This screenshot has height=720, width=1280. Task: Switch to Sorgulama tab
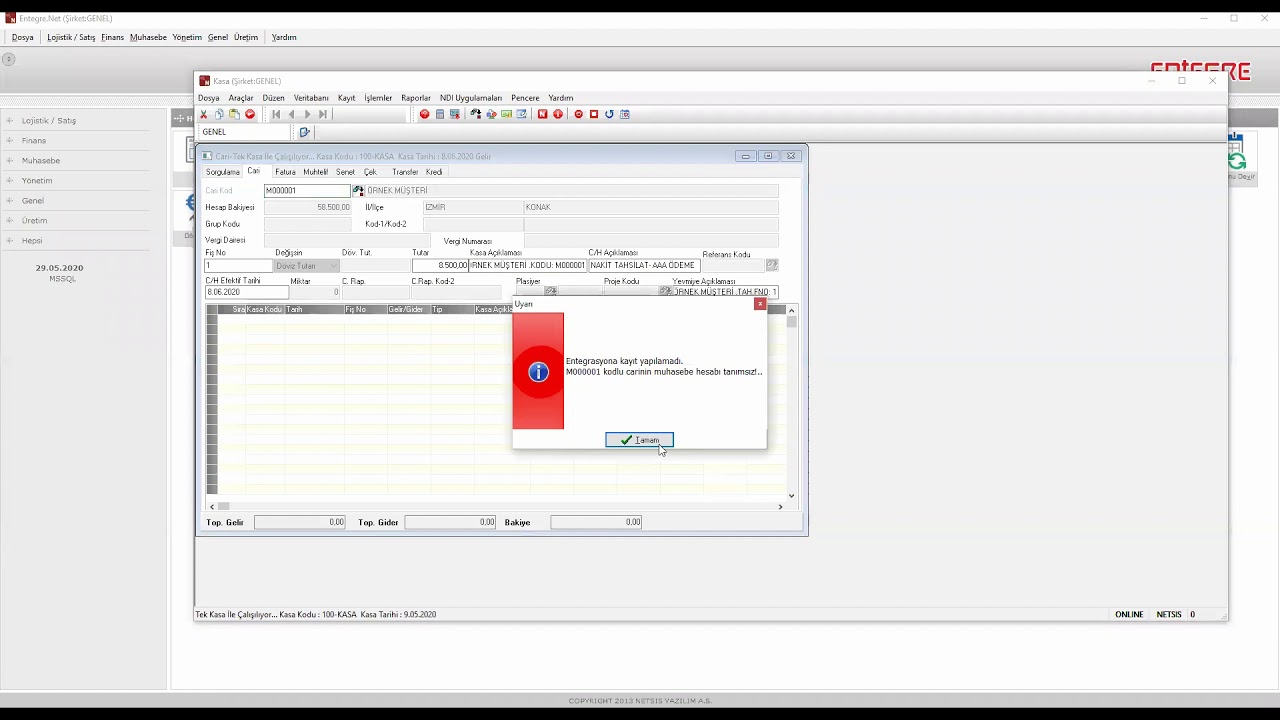pos(223,172)
